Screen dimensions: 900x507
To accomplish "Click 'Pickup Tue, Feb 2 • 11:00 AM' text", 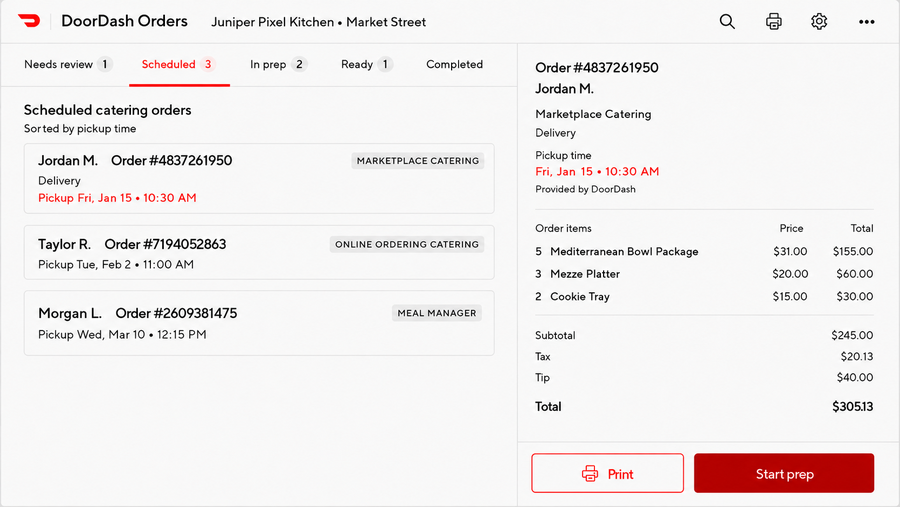I will click(116, 265).
